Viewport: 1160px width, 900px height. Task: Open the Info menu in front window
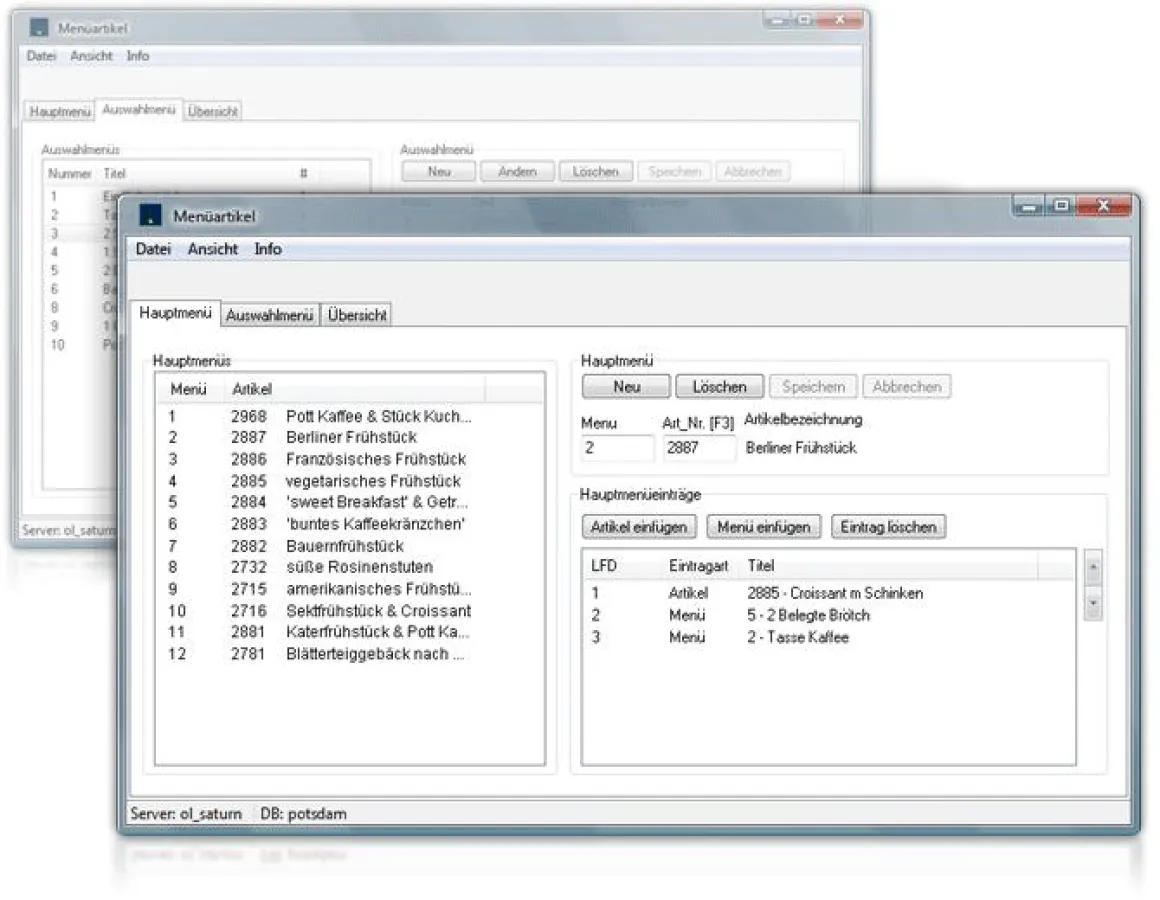click(x=268, y=249)
